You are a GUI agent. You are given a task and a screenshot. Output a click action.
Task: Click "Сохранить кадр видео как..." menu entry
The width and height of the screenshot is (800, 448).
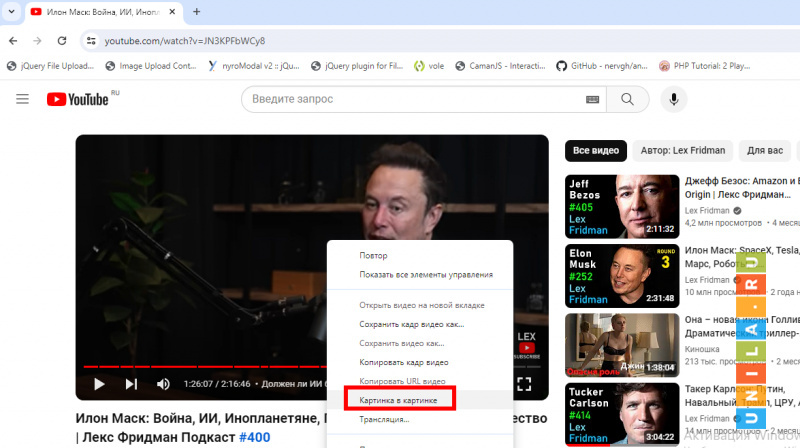coord(412,324)
